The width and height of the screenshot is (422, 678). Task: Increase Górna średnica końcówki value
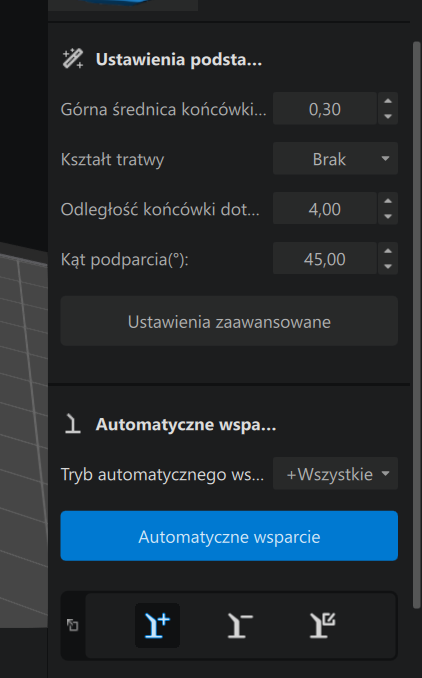(x=388, y=101)
